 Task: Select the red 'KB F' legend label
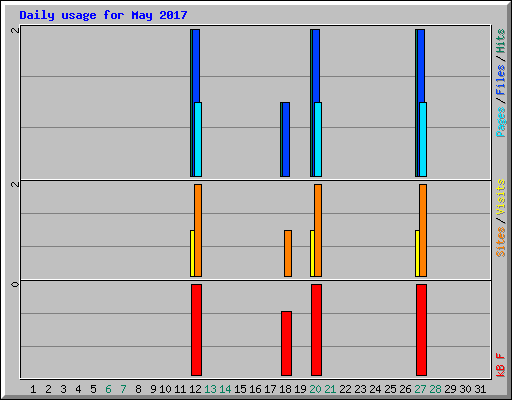point(501,365)
